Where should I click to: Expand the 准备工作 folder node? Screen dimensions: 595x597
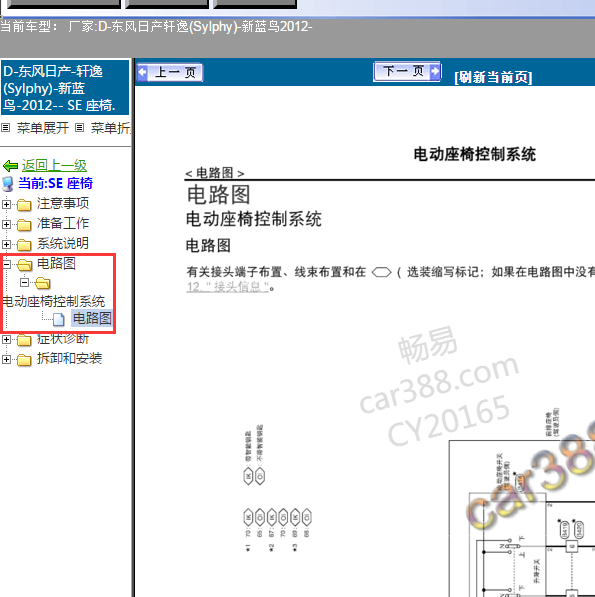pyautogui.click(x=6, y=224)
